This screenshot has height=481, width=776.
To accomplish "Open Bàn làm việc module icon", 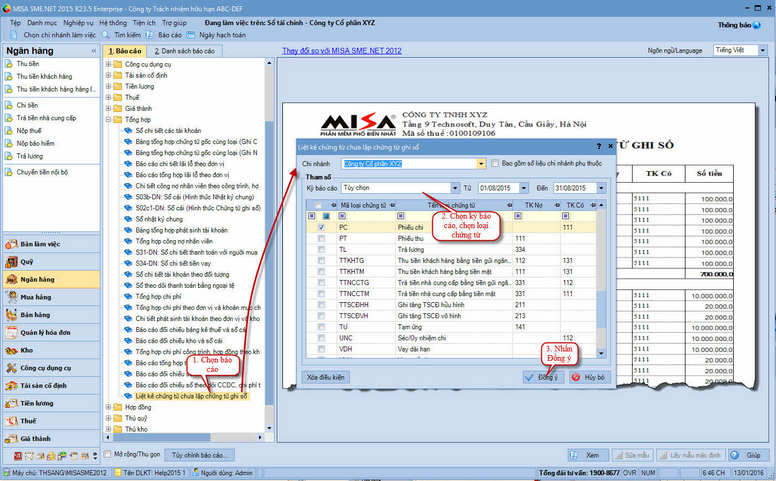I will [x=11, y=244].
